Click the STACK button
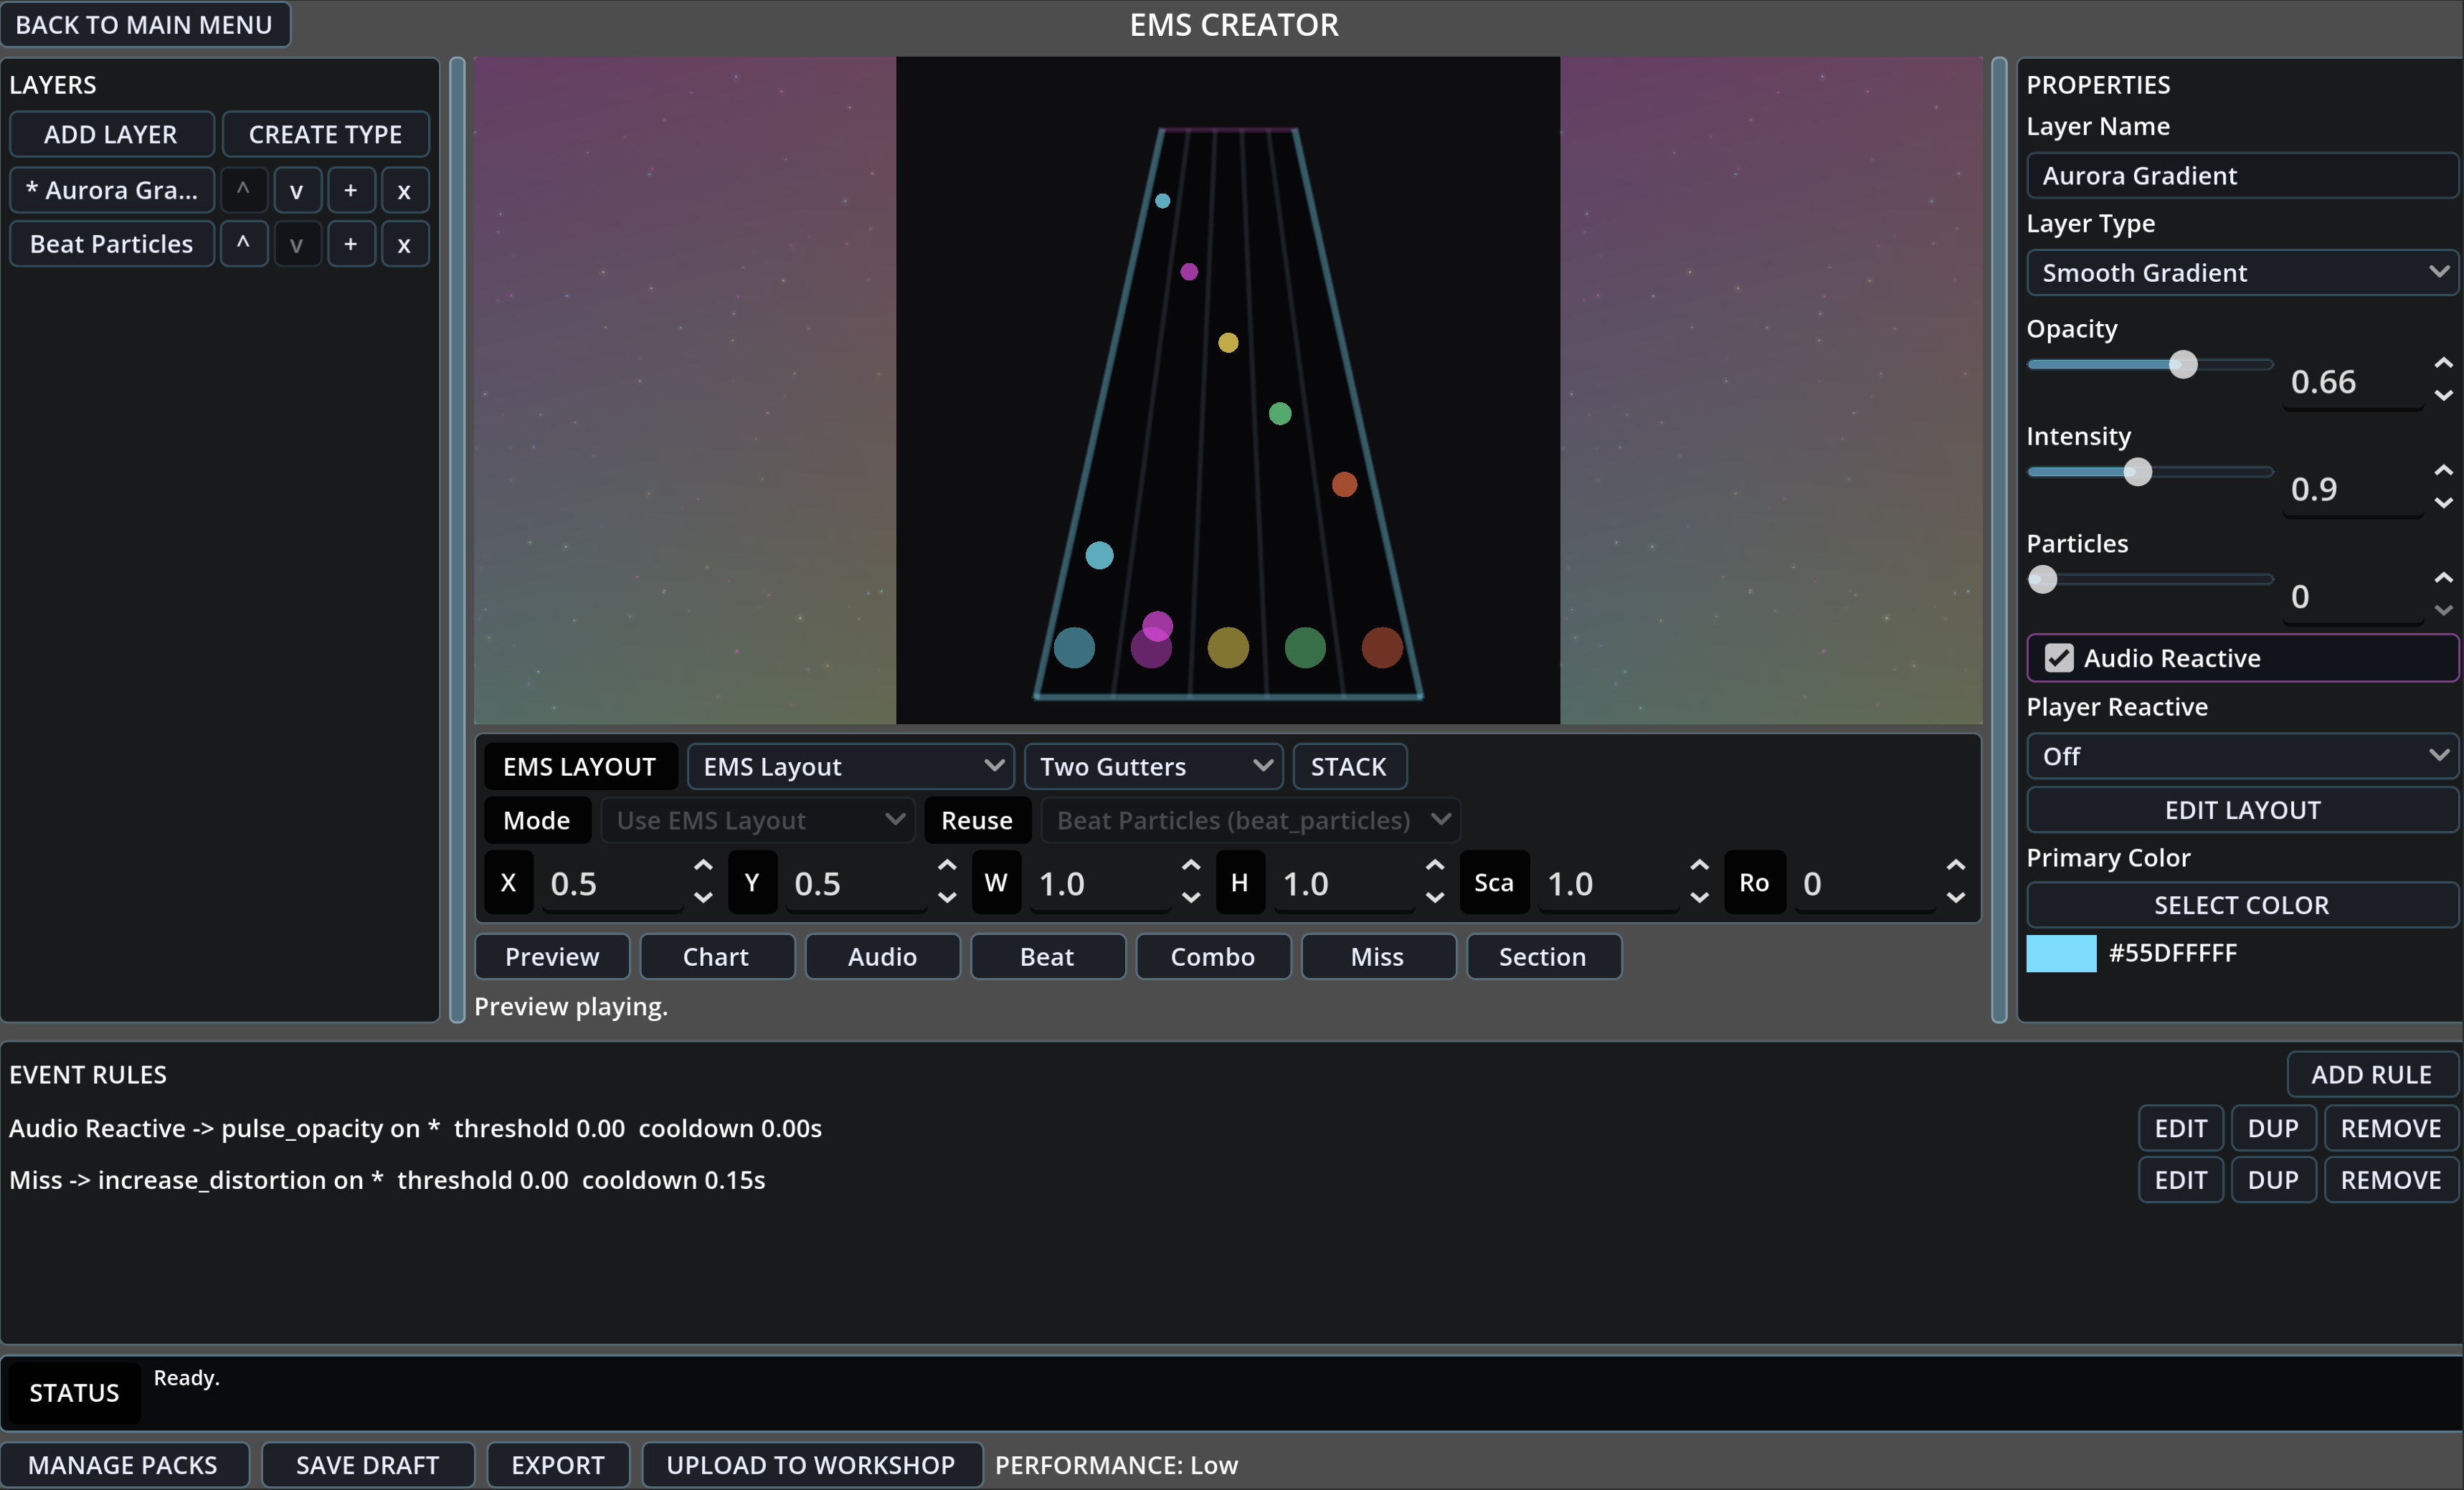The height and width of the screenshot is (1490, 2464). click(x=1349, y=767)
